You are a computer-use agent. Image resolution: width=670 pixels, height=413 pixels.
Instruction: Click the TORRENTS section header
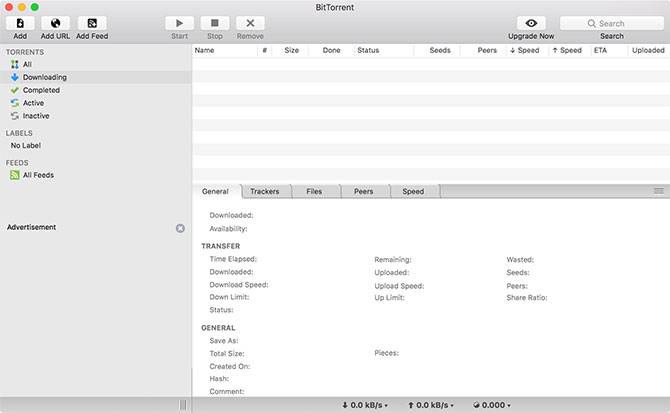coord(25,52)
